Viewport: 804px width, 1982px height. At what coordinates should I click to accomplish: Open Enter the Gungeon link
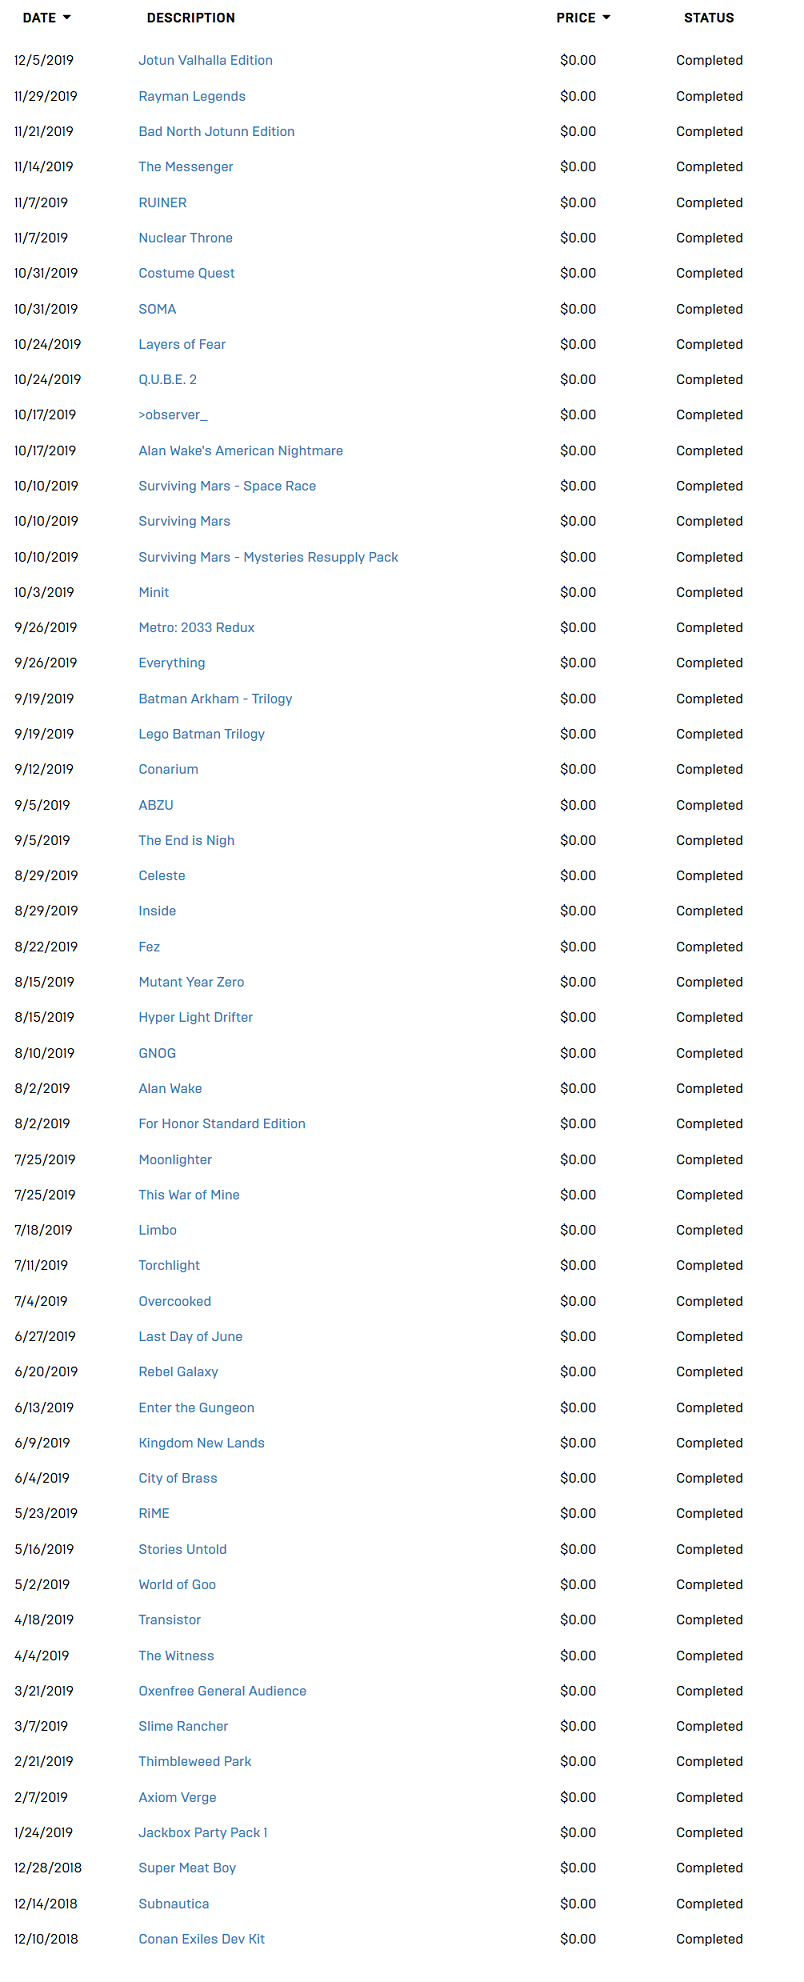pos(196,1408)
